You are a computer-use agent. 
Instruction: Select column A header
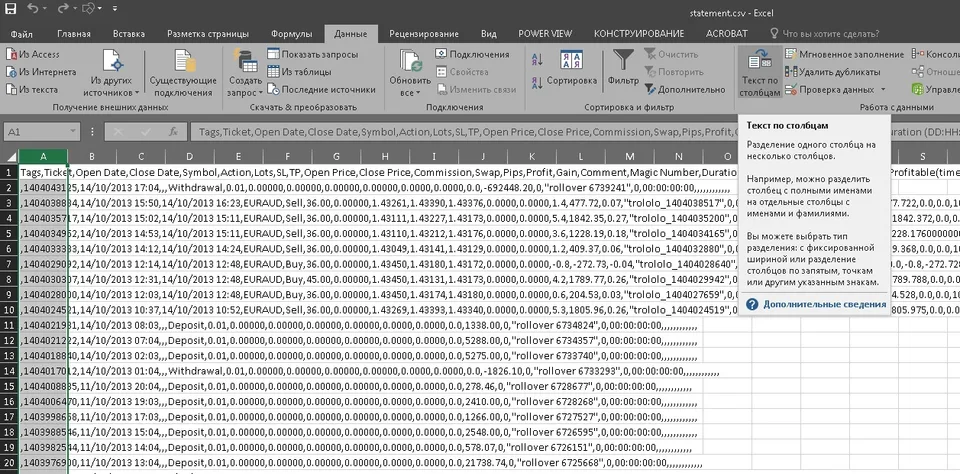coord(43,157)
